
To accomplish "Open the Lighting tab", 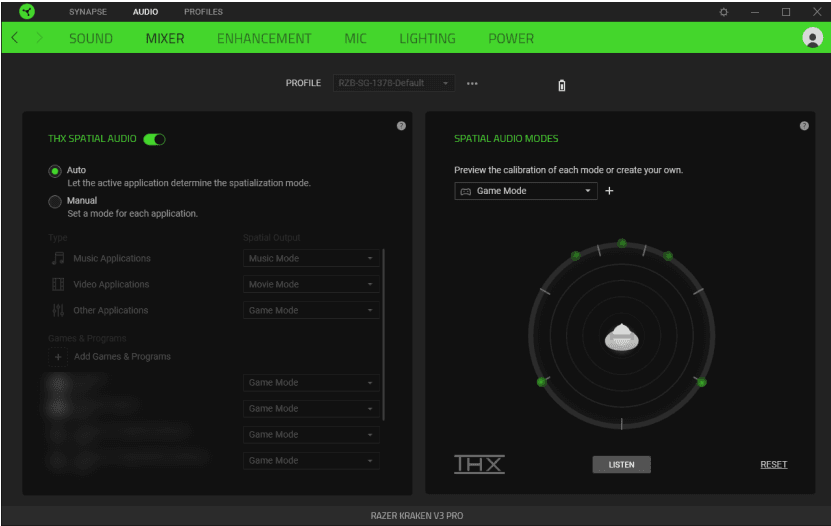I will coord(427,38).
